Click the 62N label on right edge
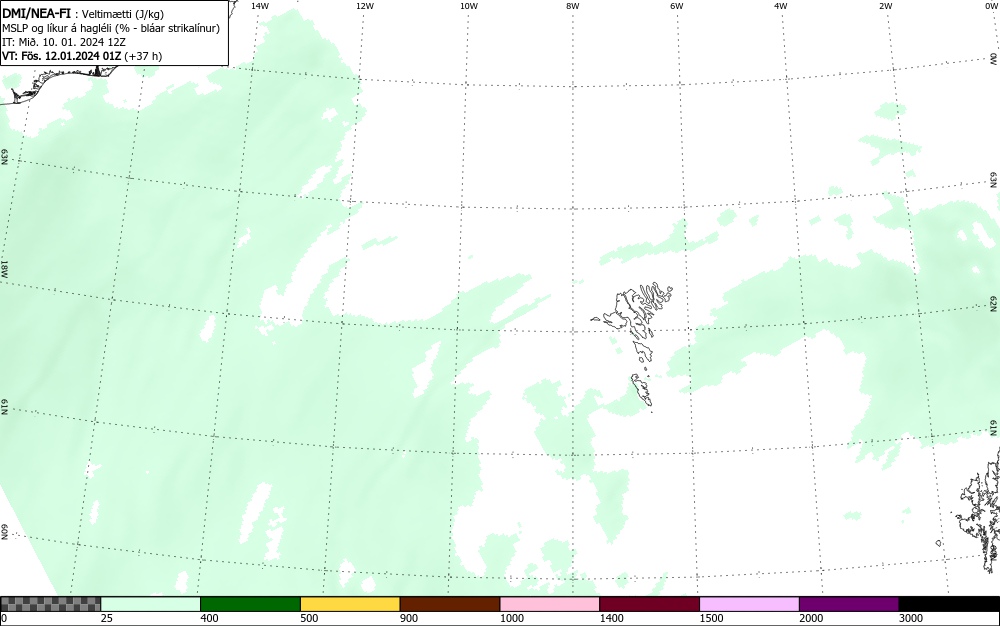The height and width of the screenshot is (626, 1000). tap(994, 305)
